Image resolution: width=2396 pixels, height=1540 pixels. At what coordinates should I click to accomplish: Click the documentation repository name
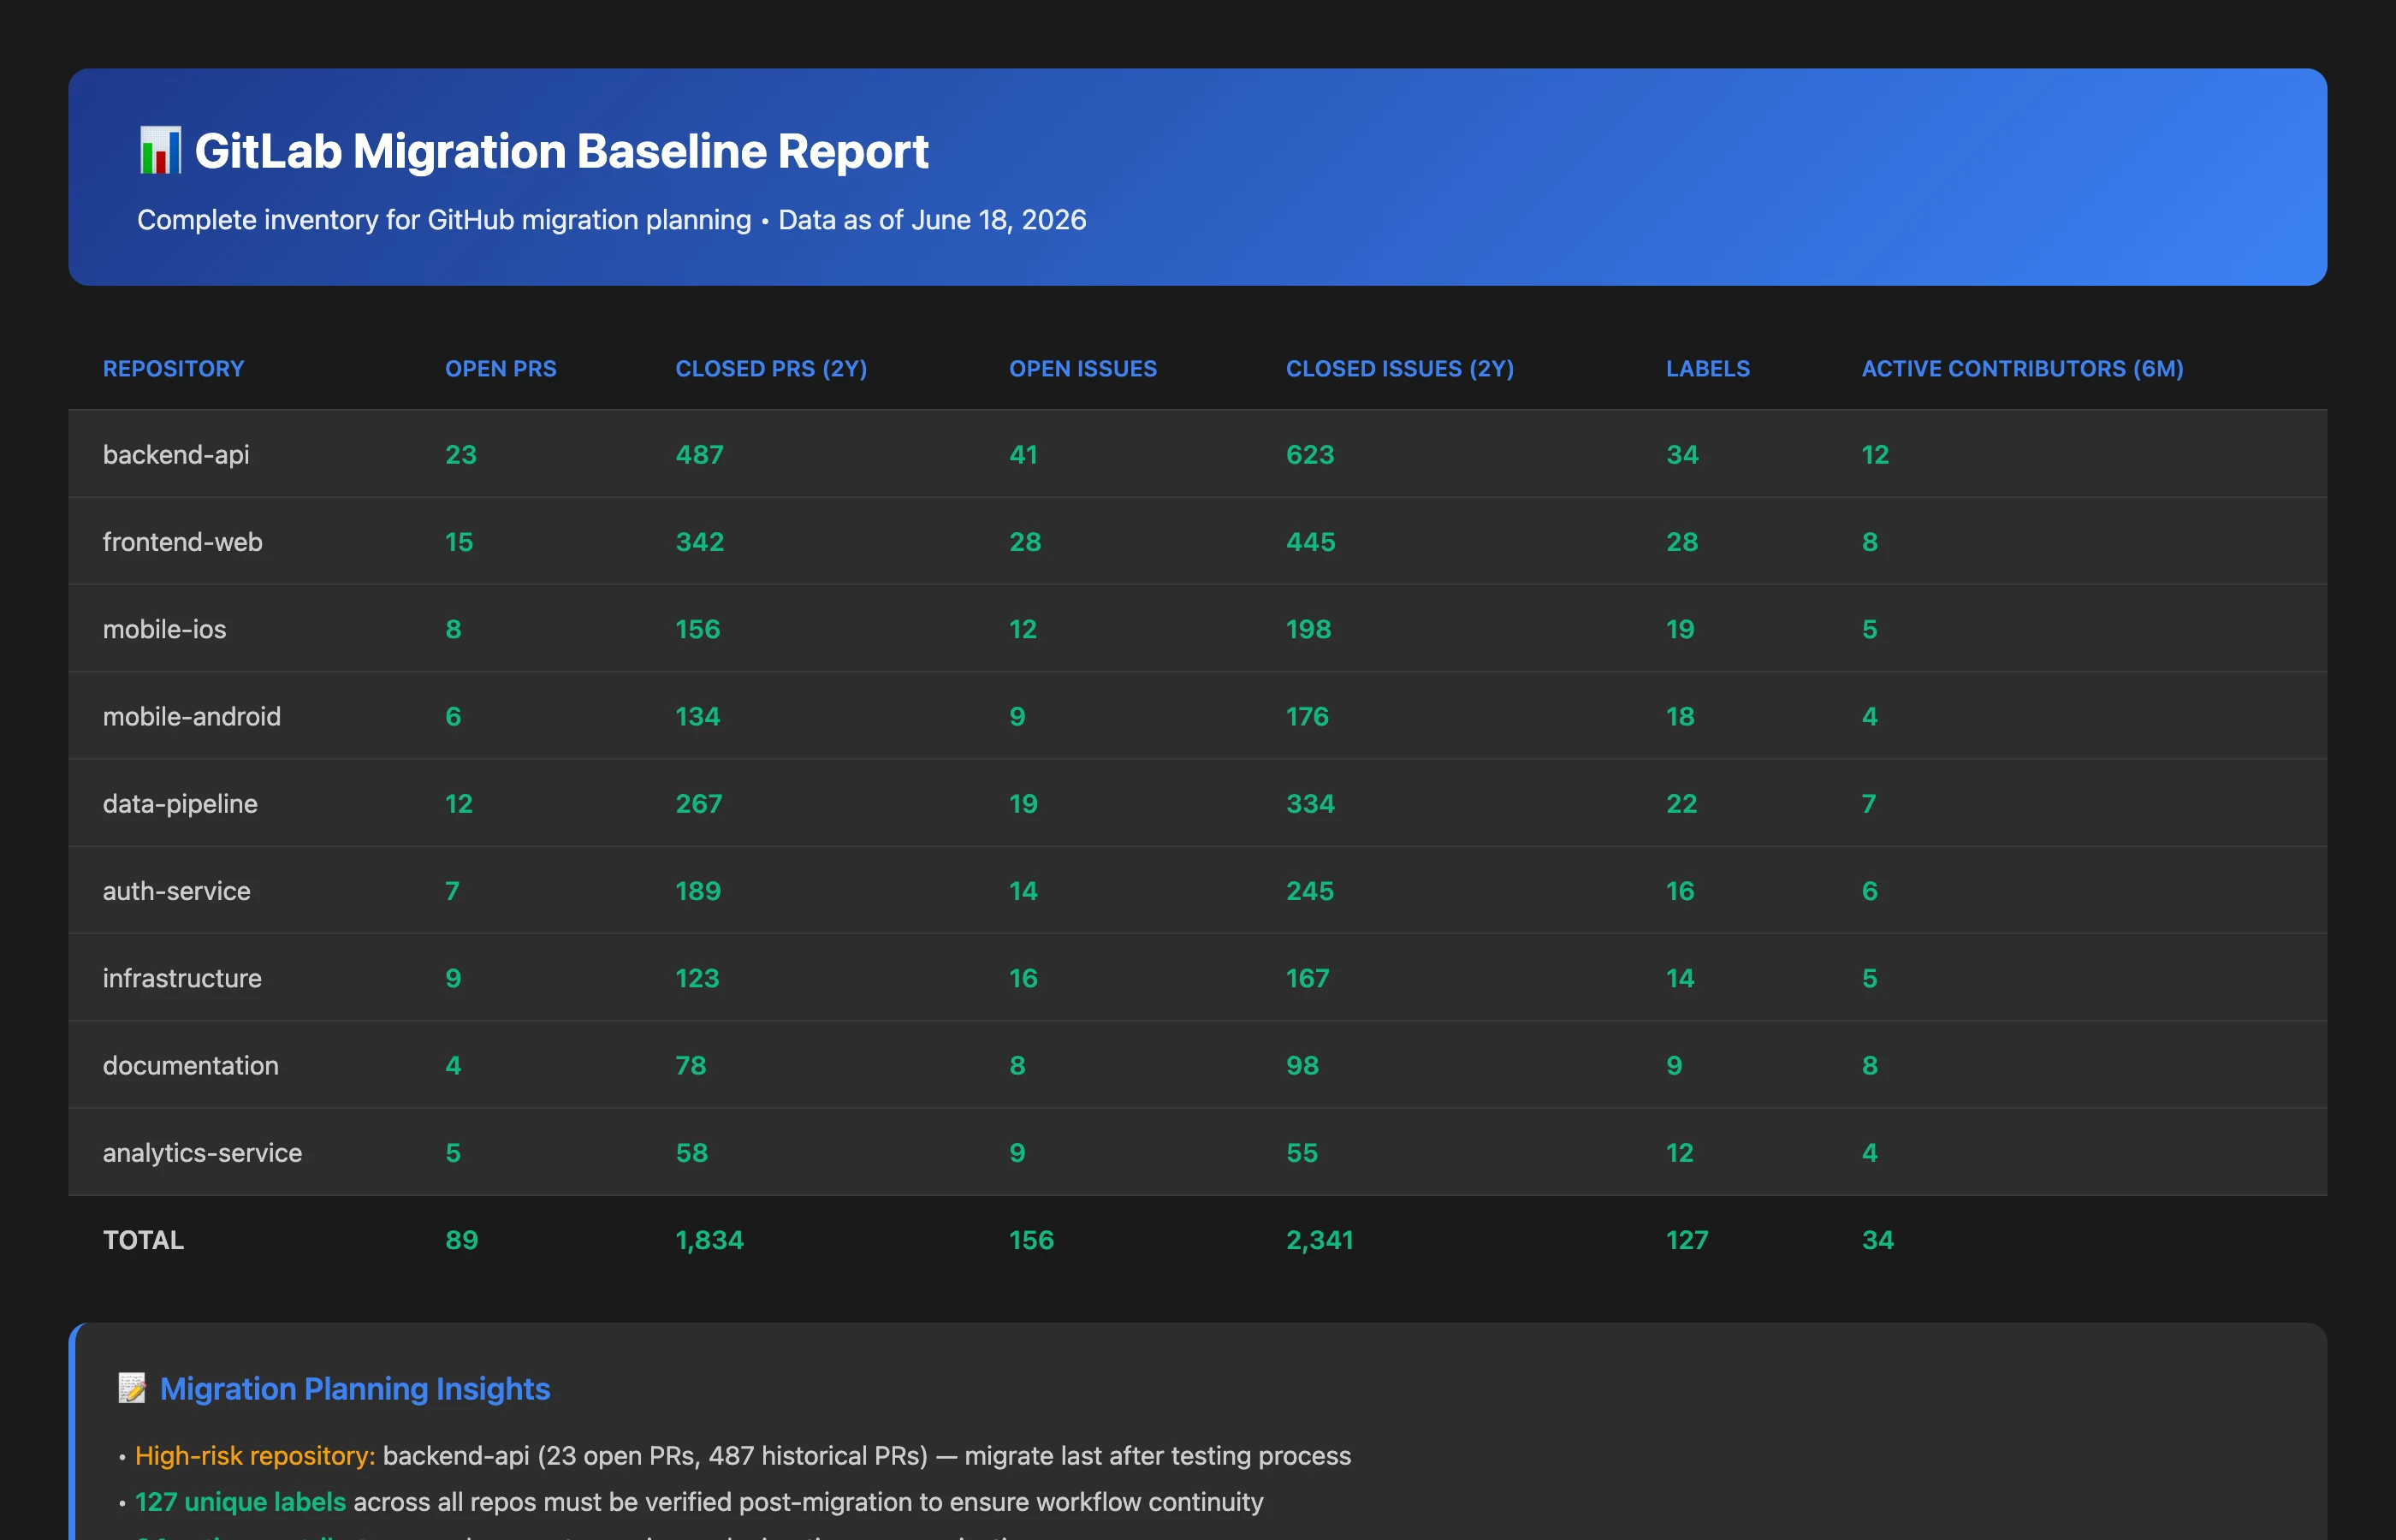190,1065
